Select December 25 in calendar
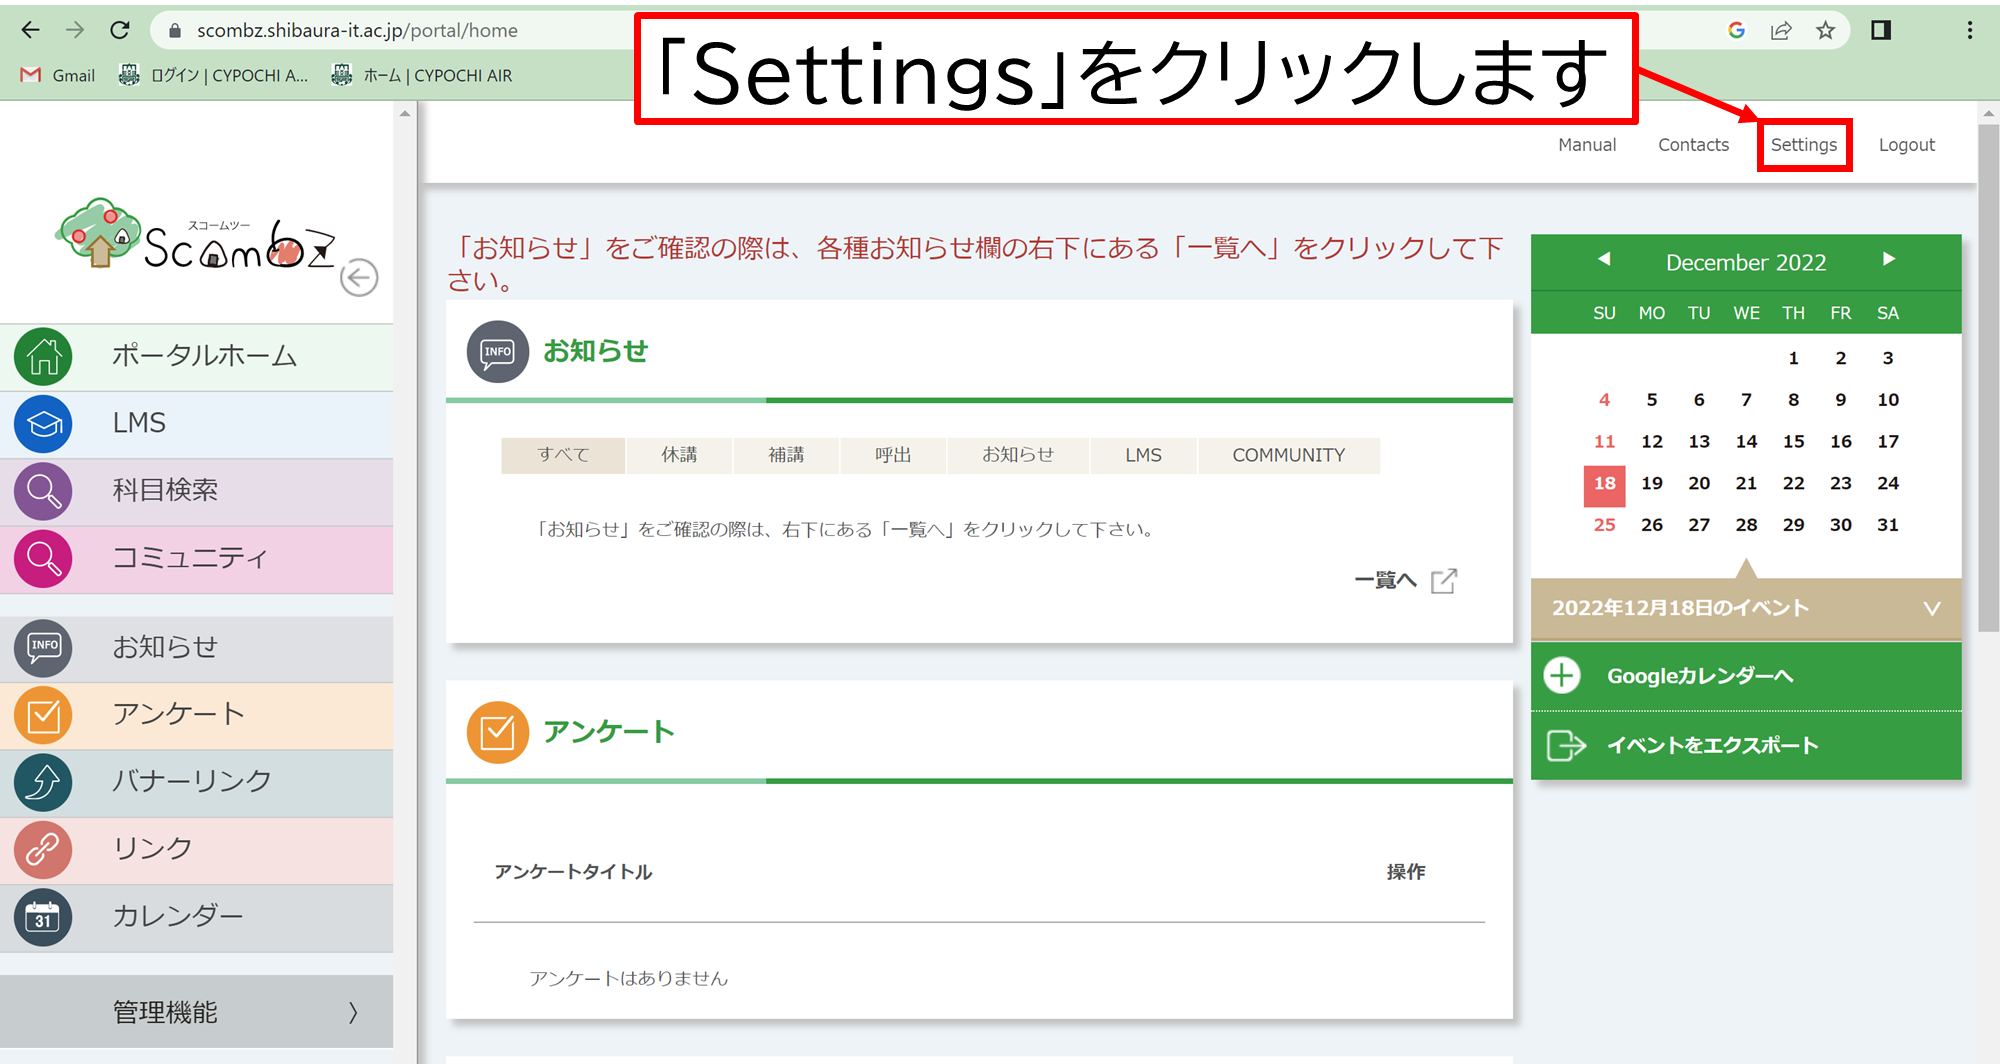Viewport: 2000px width, 1064px height. (x=1604, y=525)
